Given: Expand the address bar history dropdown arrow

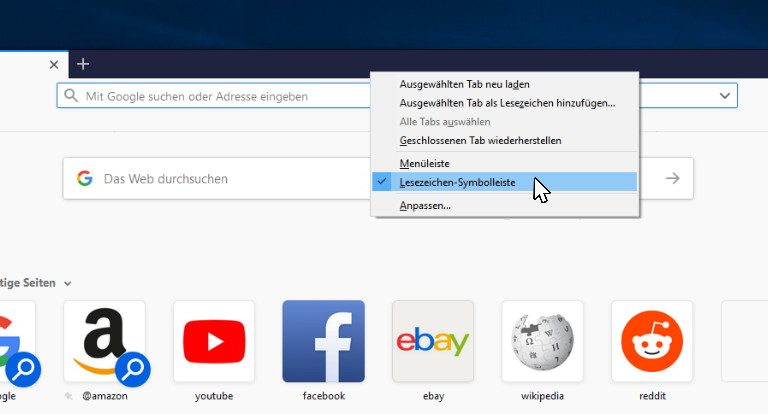Looking at the screenshot, I should tap(724, 96).
